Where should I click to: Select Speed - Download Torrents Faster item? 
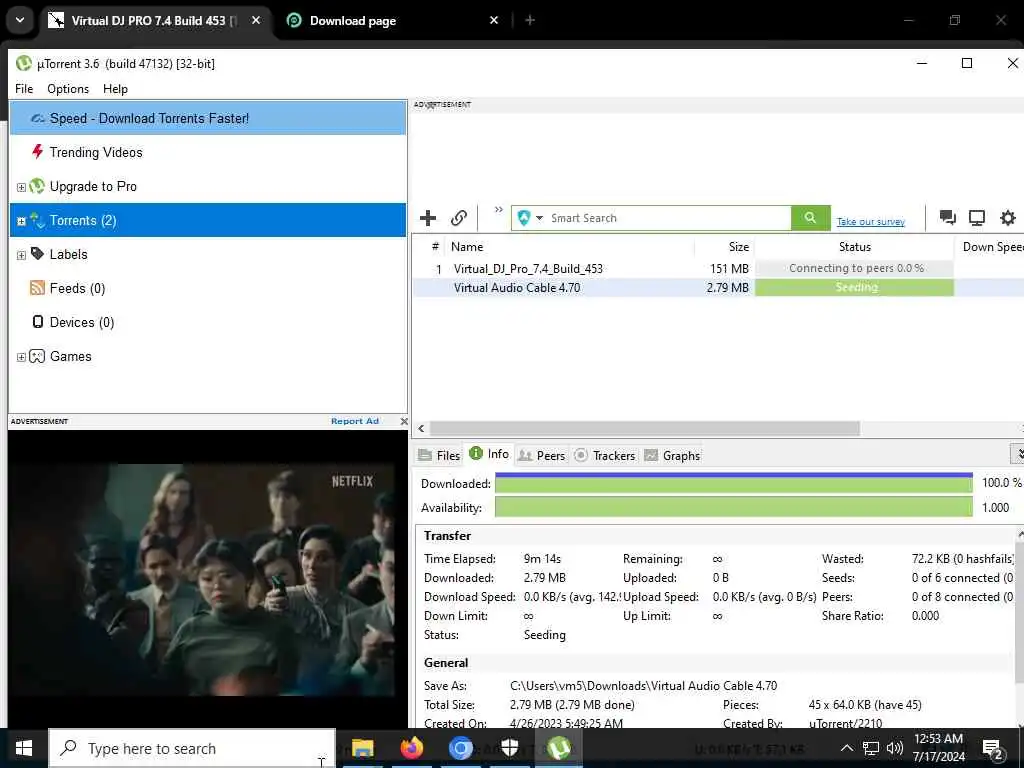208,118
